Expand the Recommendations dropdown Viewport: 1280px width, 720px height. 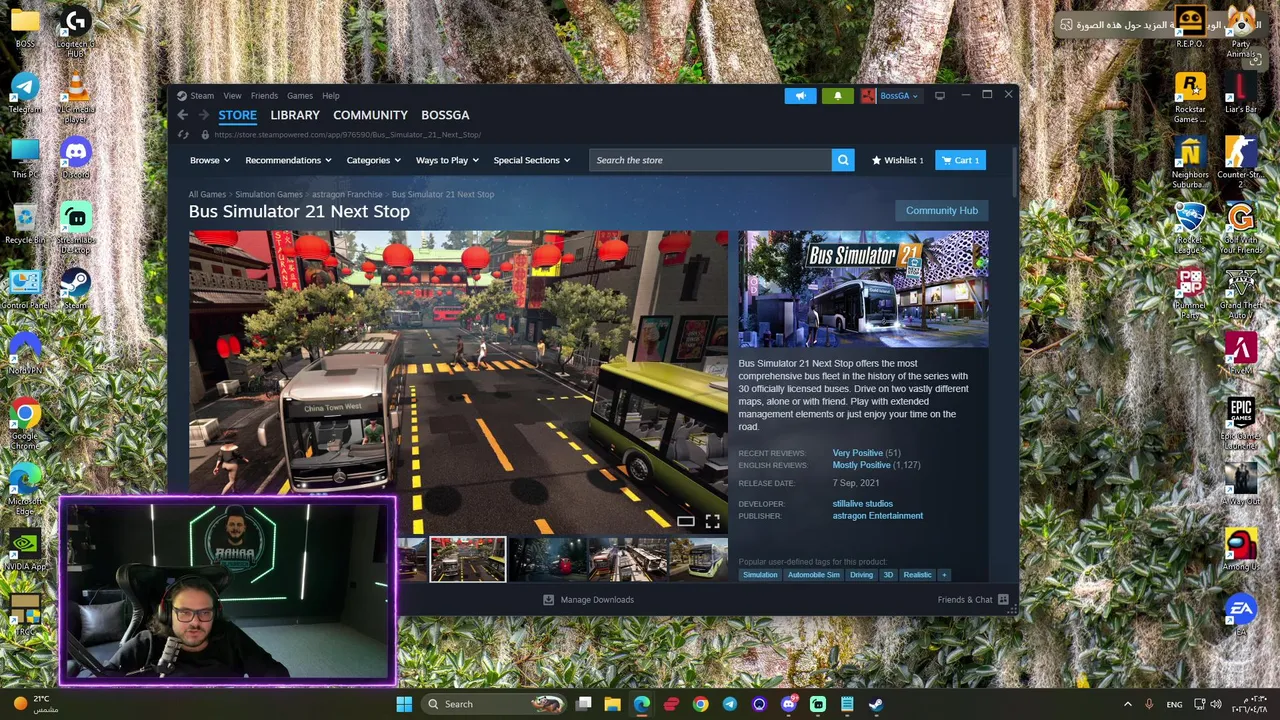point(288,160)
